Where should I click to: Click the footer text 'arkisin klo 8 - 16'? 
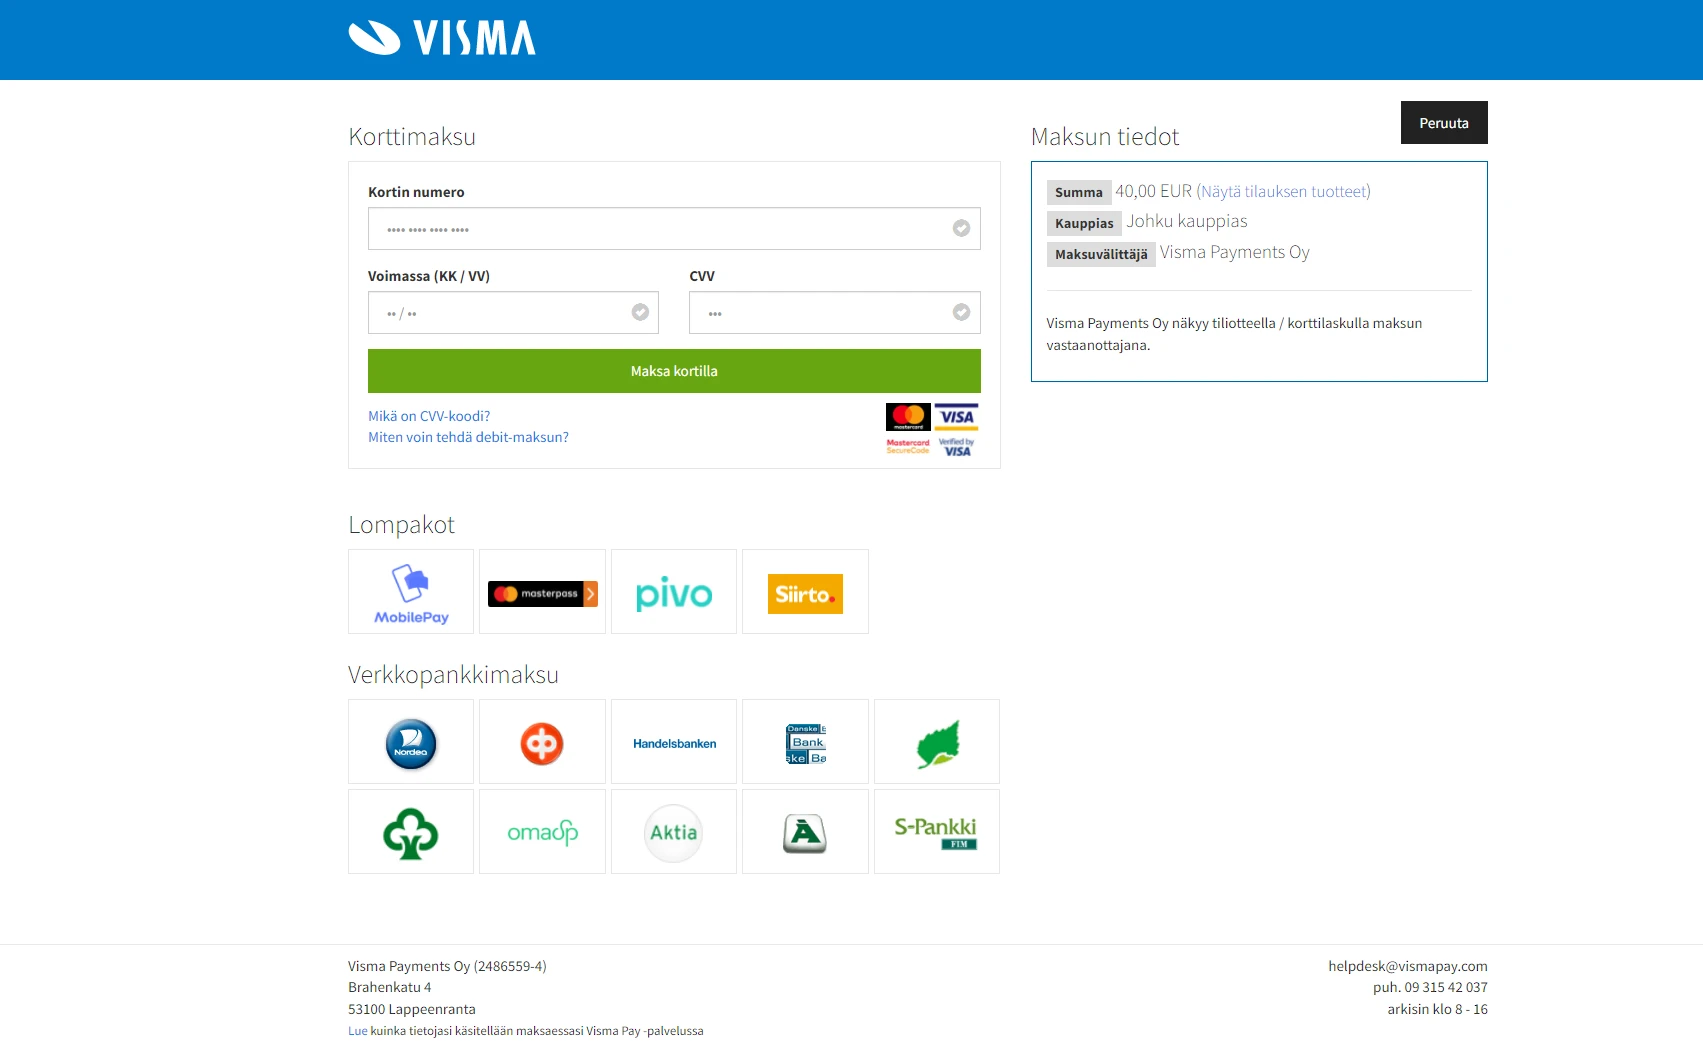pos(1437,1009)
